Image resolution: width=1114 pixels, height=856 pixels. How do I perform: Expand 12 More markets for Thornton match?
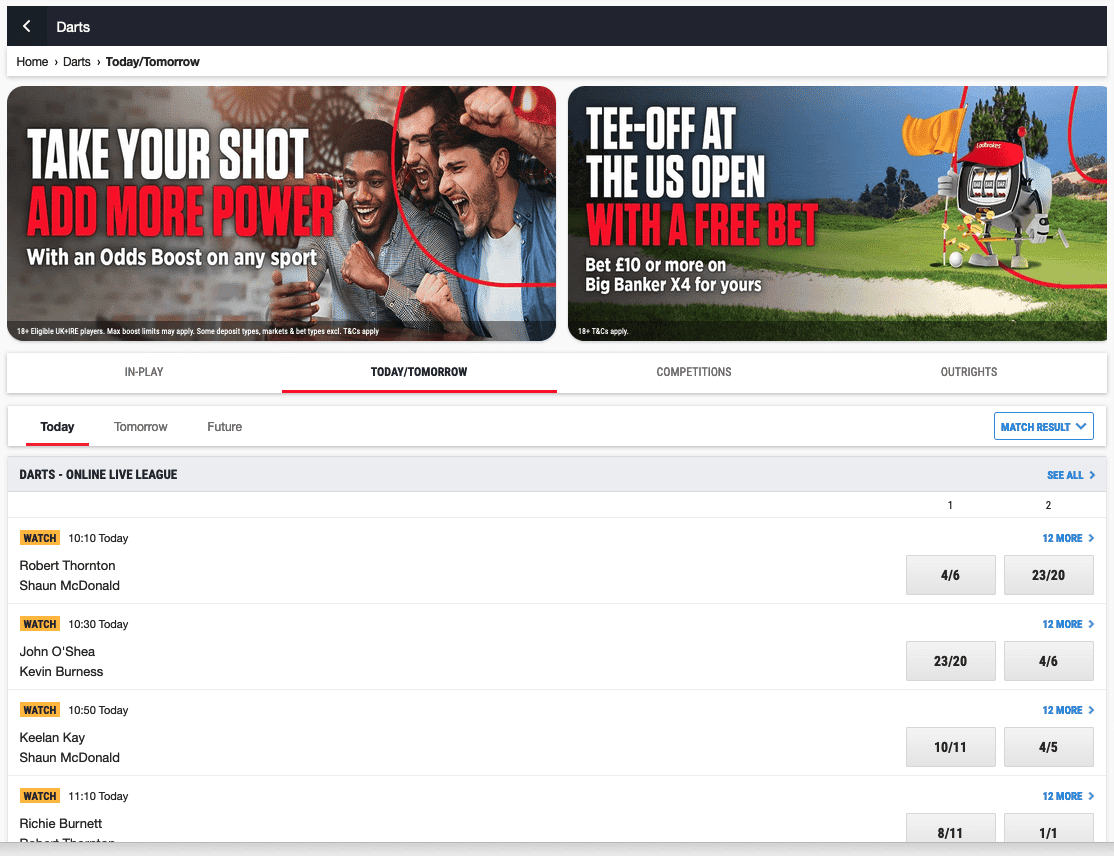click(x=1067, y=538)
